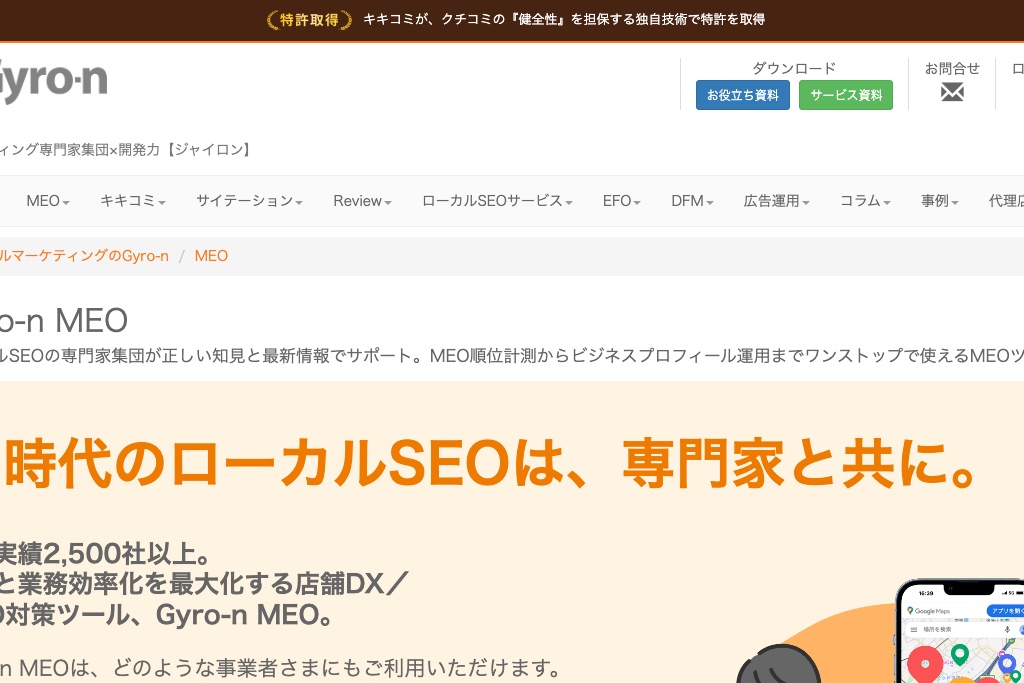
Task: Click the Gyro-n logo
Action: (x=54, y=81)
